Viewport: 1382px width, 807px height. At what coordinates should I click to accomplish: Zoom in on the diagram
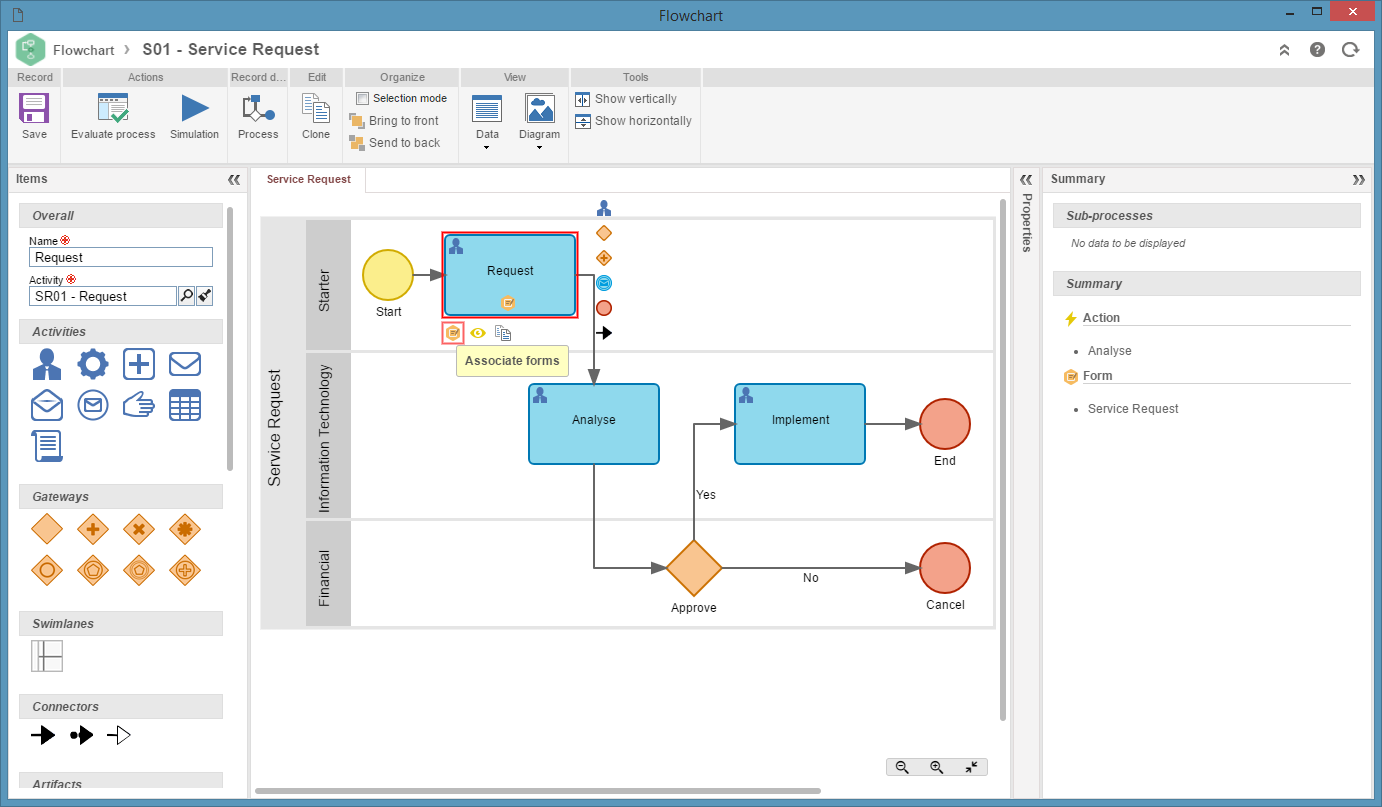[x=937, y=767]
